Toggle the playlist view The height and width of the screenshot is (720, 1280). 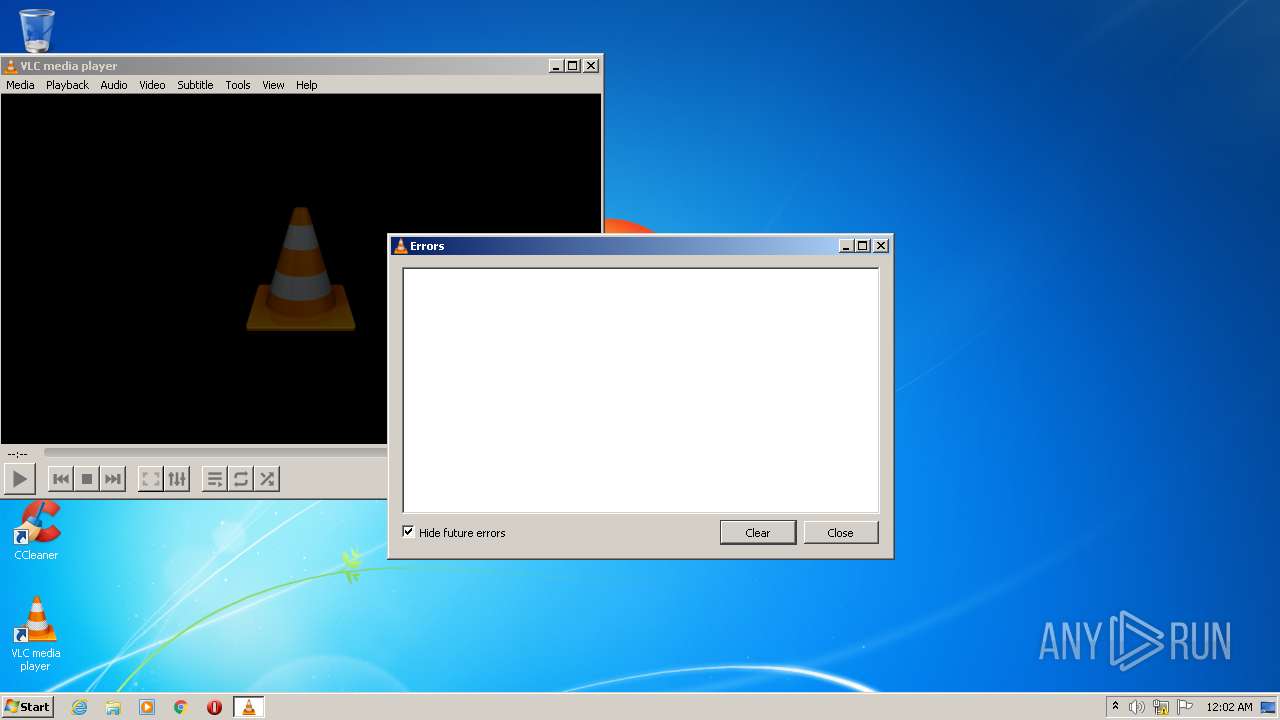tap(215, 479)
